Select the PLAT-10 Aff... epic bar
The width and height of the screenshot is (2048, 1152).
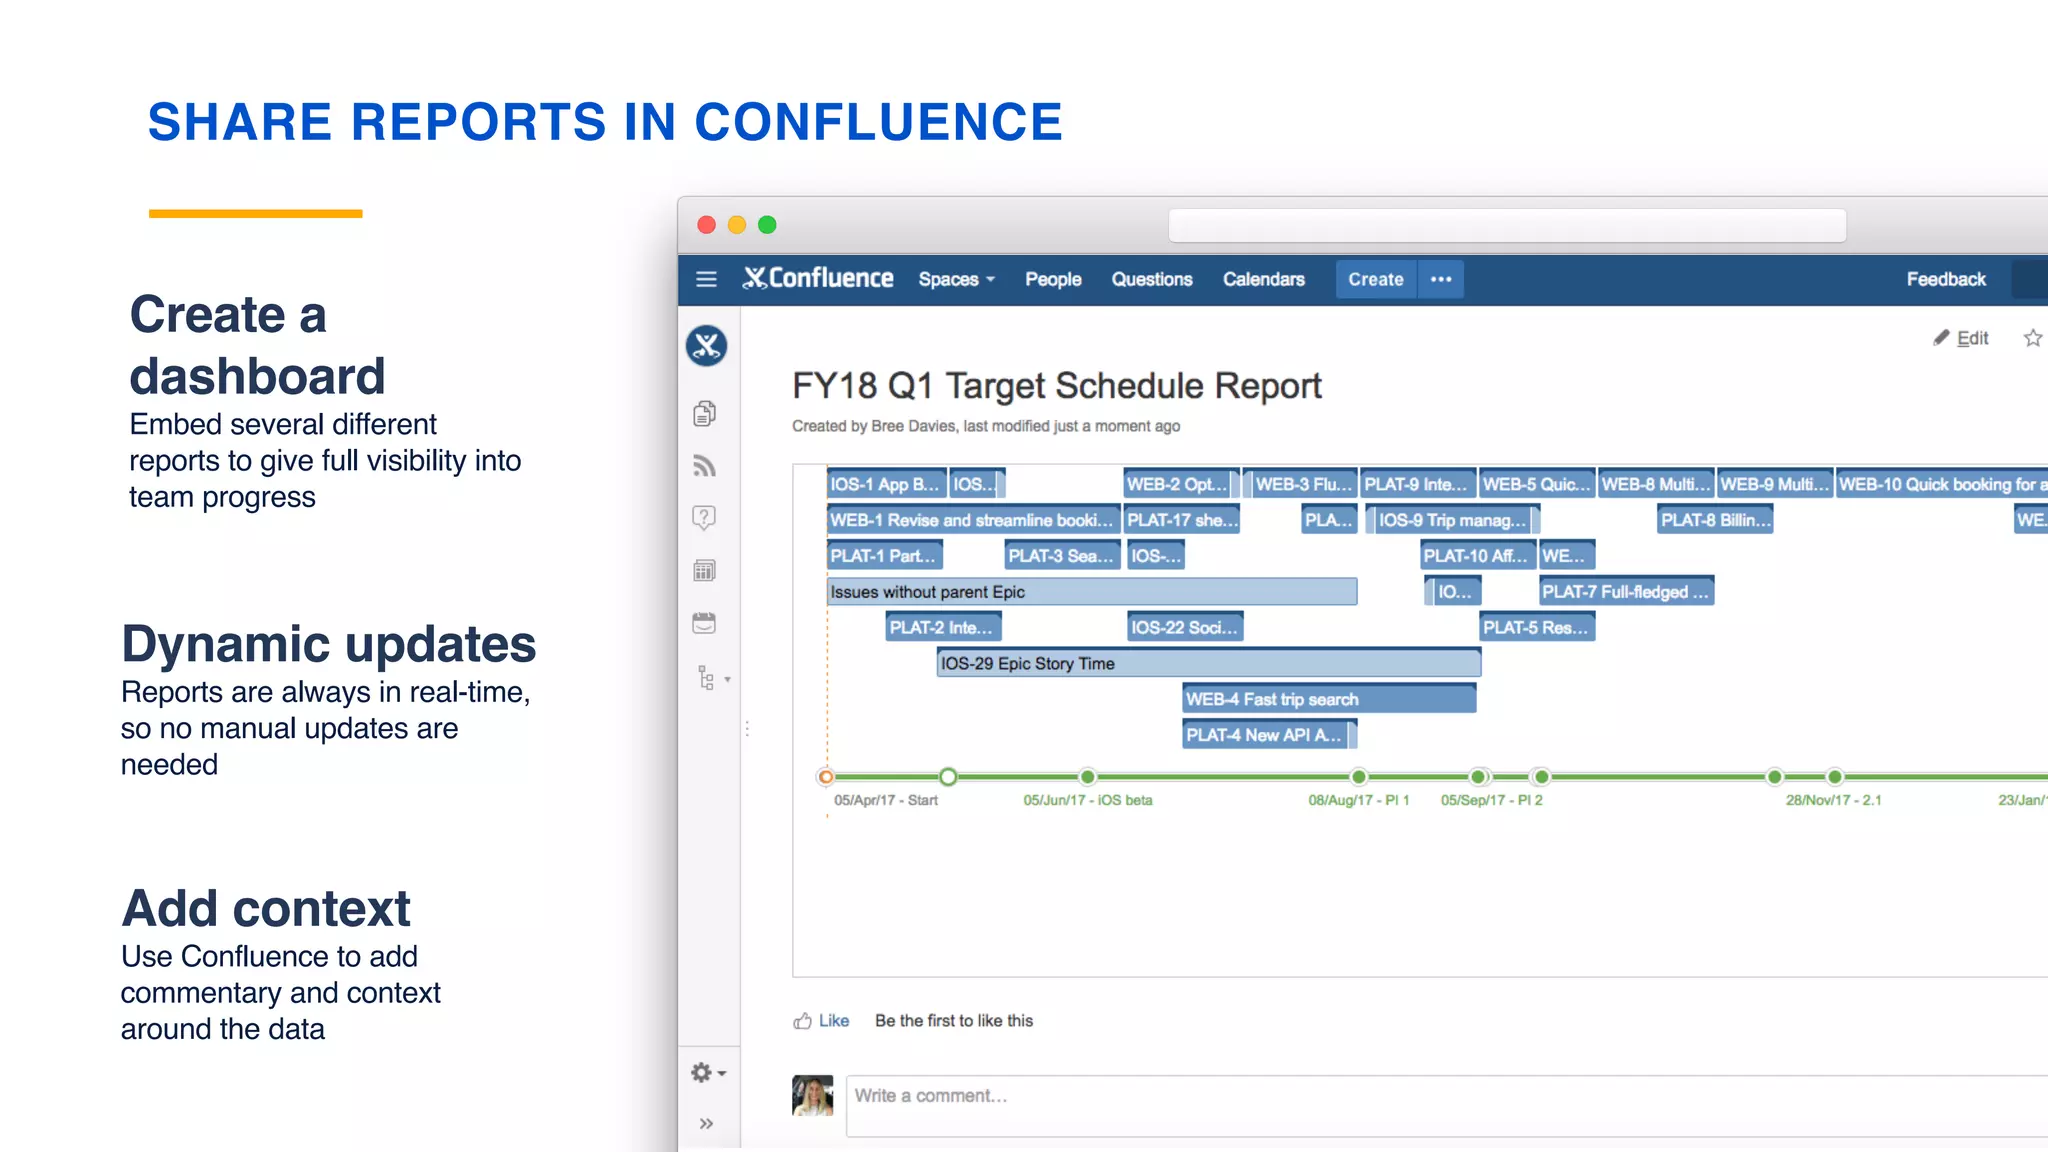coord(1478,556)
